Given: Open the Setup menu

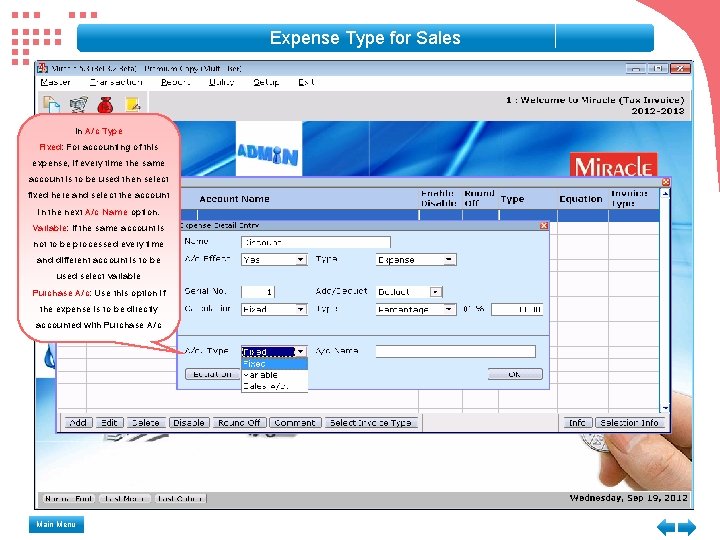Looking at the screenshot, I should click(x=266, y=82).
